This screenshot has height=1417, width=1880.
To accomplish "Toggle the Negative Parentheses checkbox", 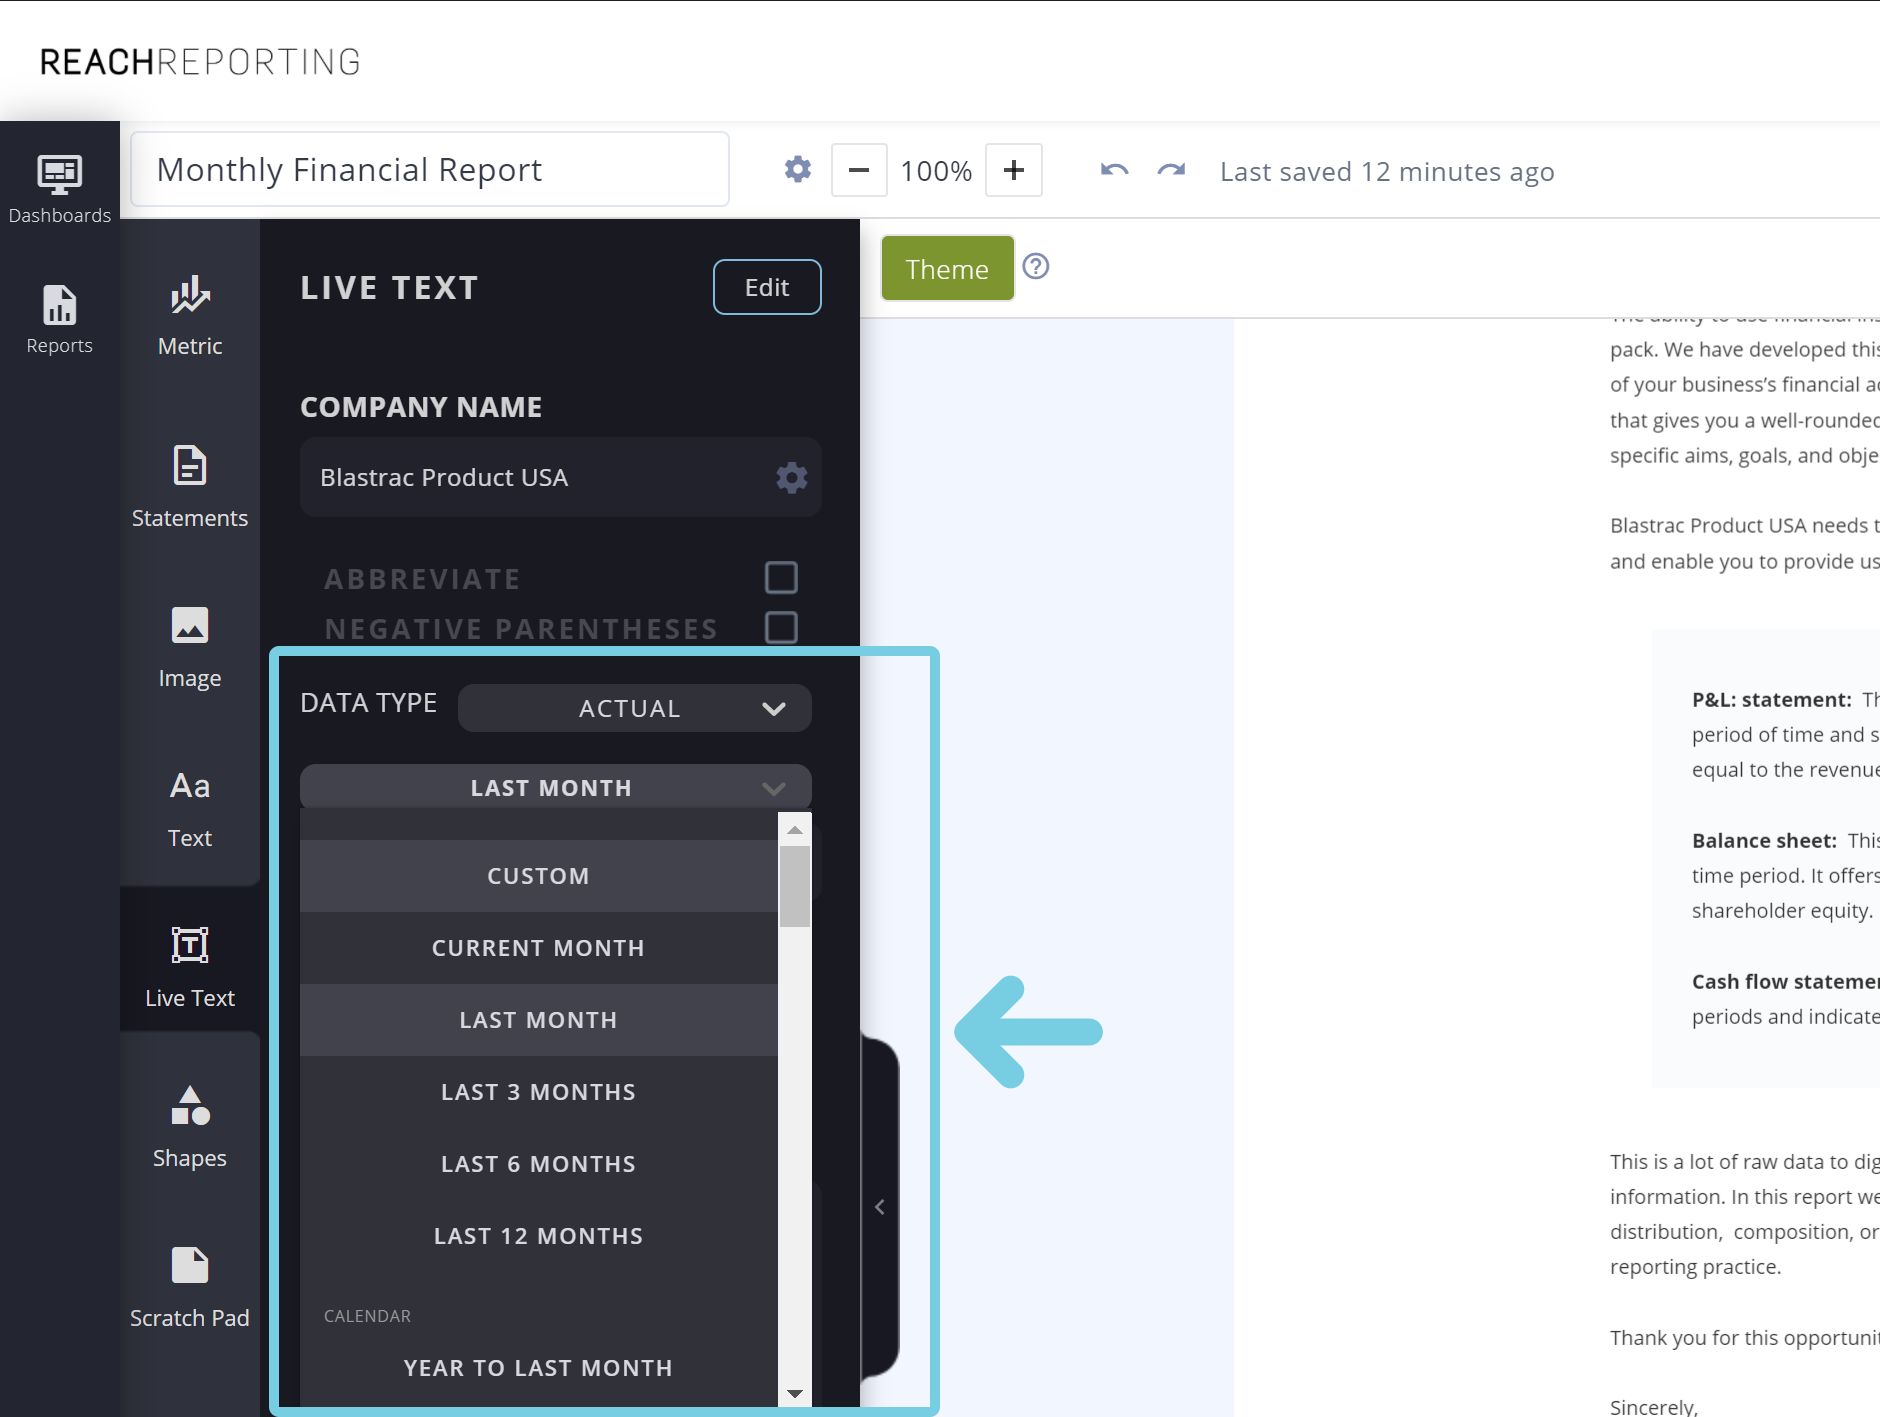I will point(781,628).
